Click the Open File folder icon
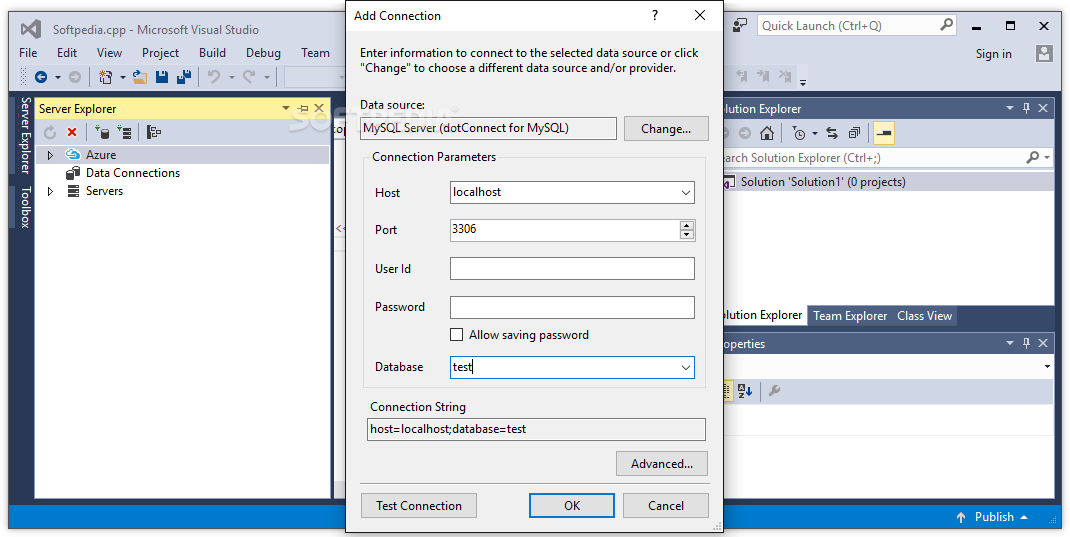 click(x=140, y=77)
